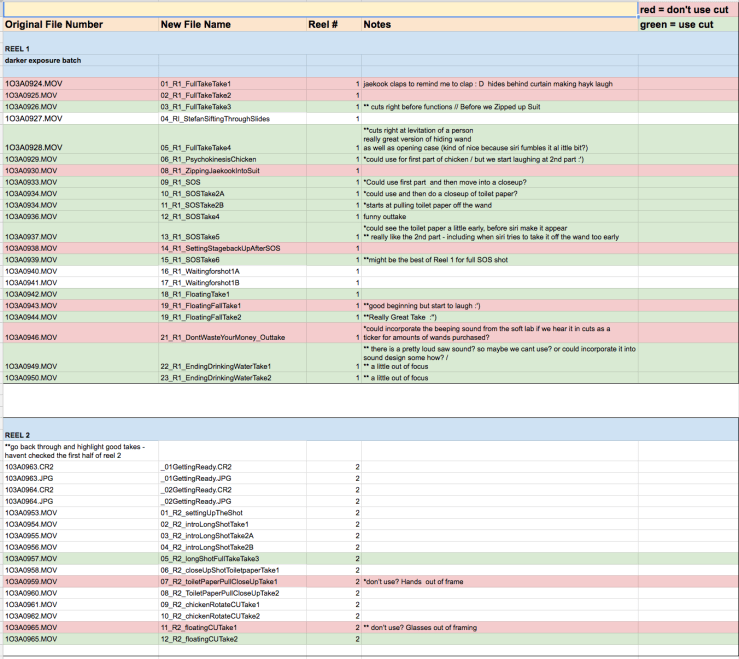Select the '12_R2_floatingCUTake2' cell
739x659 pixels.
point(199,638)
